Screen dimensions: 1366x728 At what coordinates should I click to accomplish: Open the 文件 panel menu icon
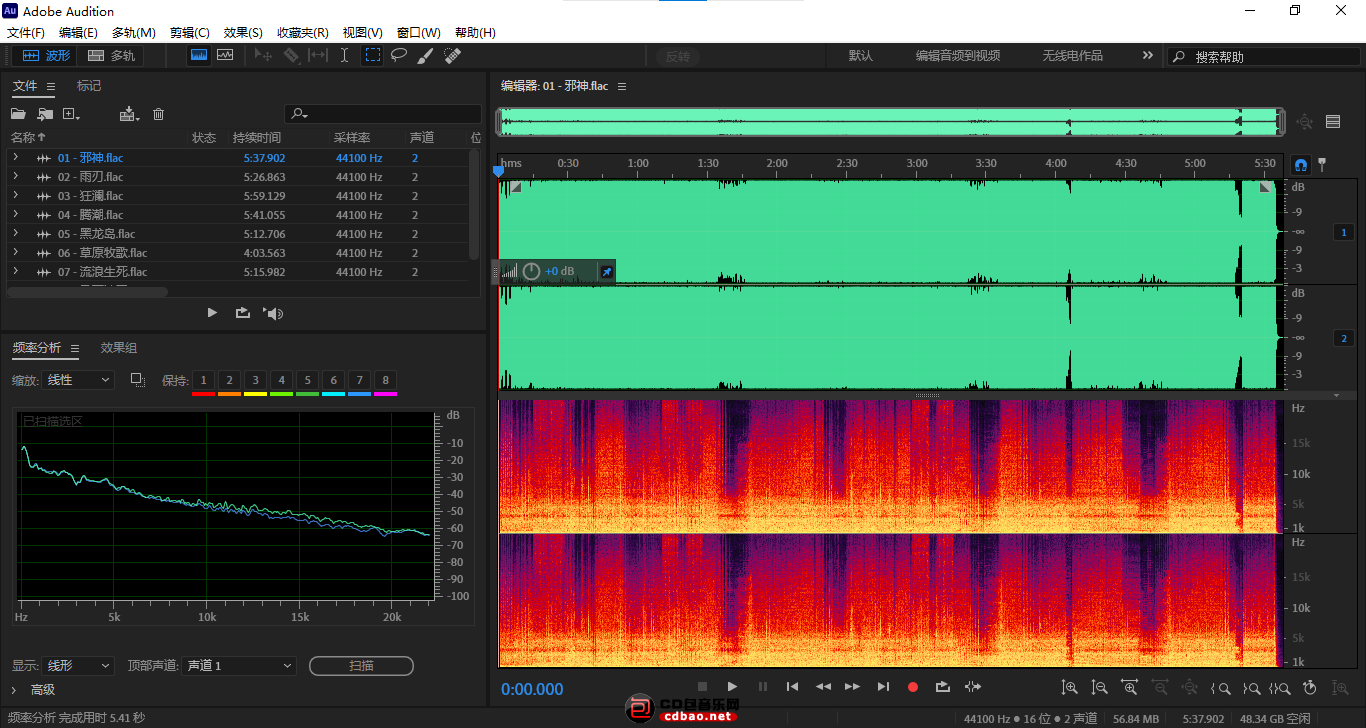(51, 87)
